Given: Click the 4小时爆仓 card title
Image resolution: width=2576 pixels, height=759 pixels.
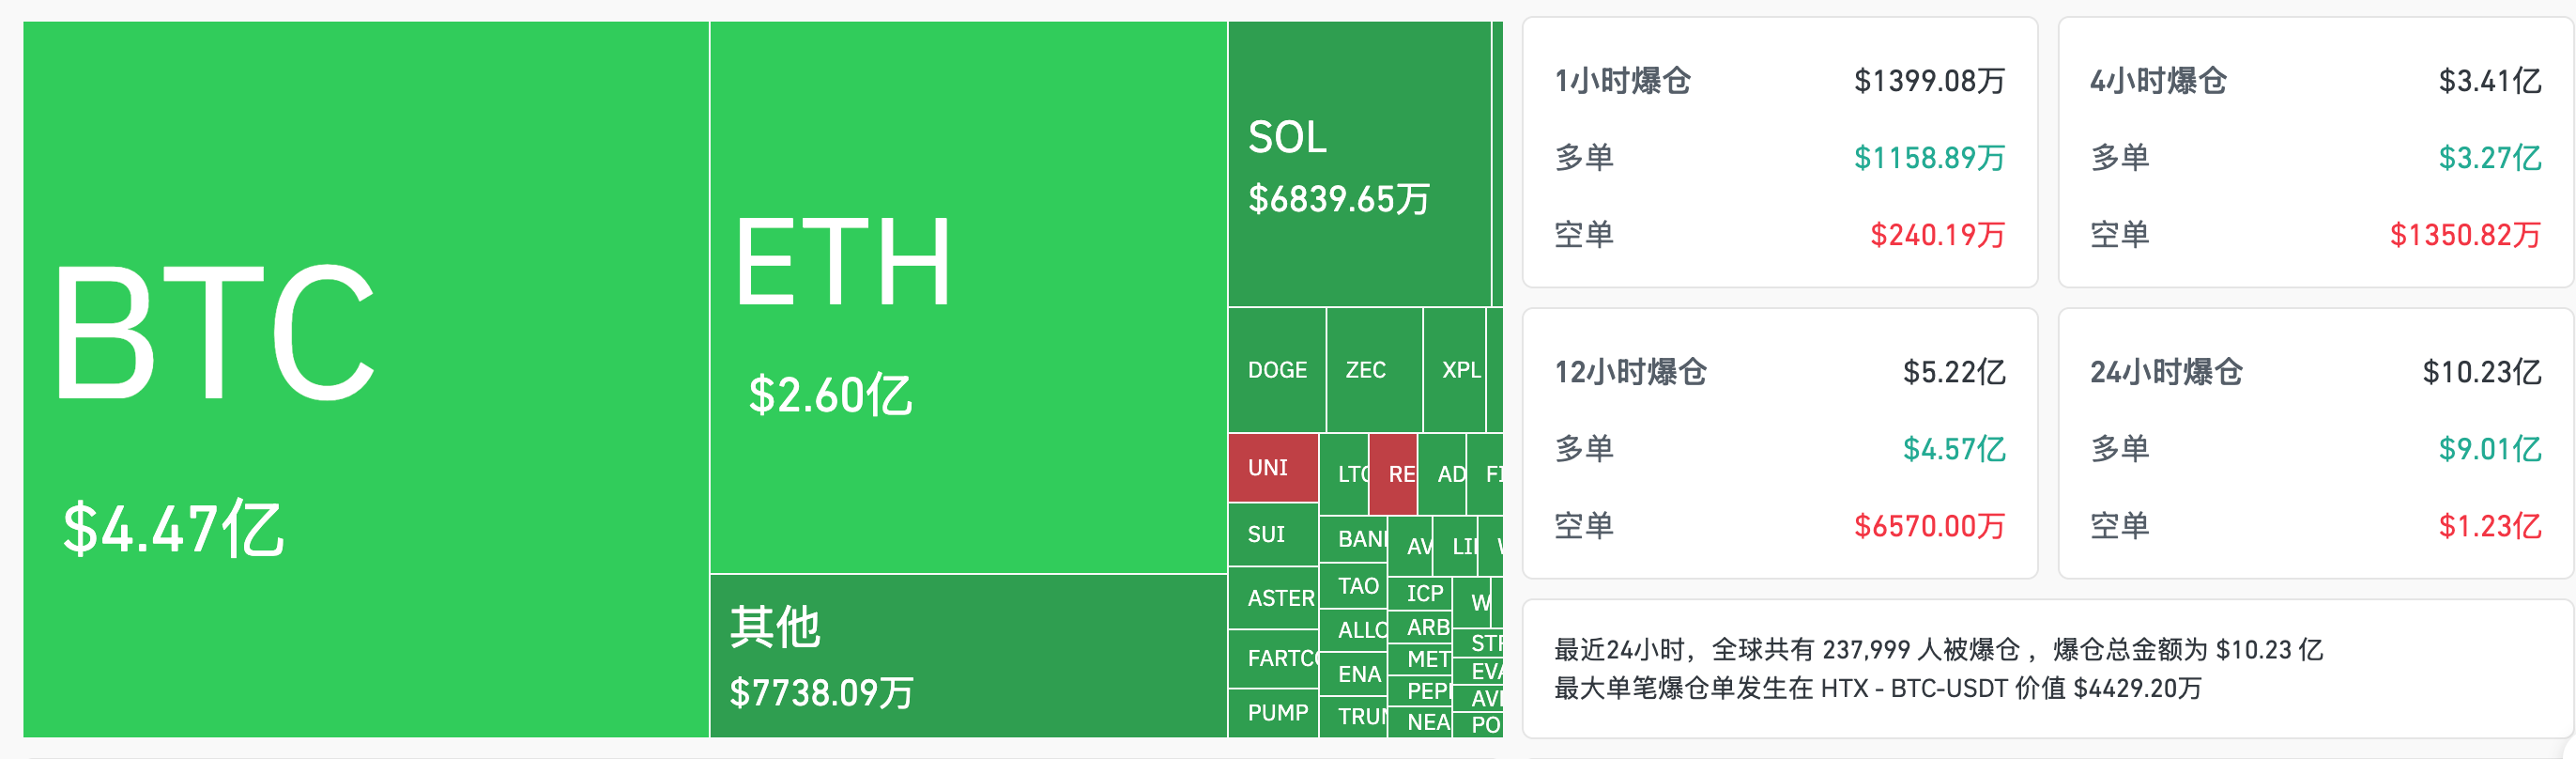Looking at the screenshot, I should point(2158,81).
